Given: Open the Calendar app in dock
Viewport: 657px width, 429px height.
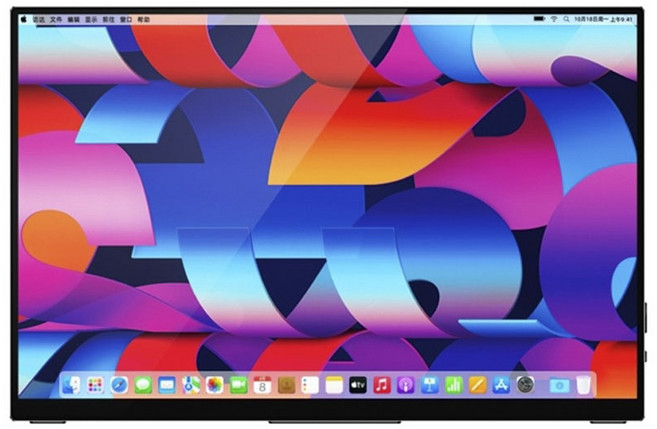Looking at the screenshot, I should 262,385.
